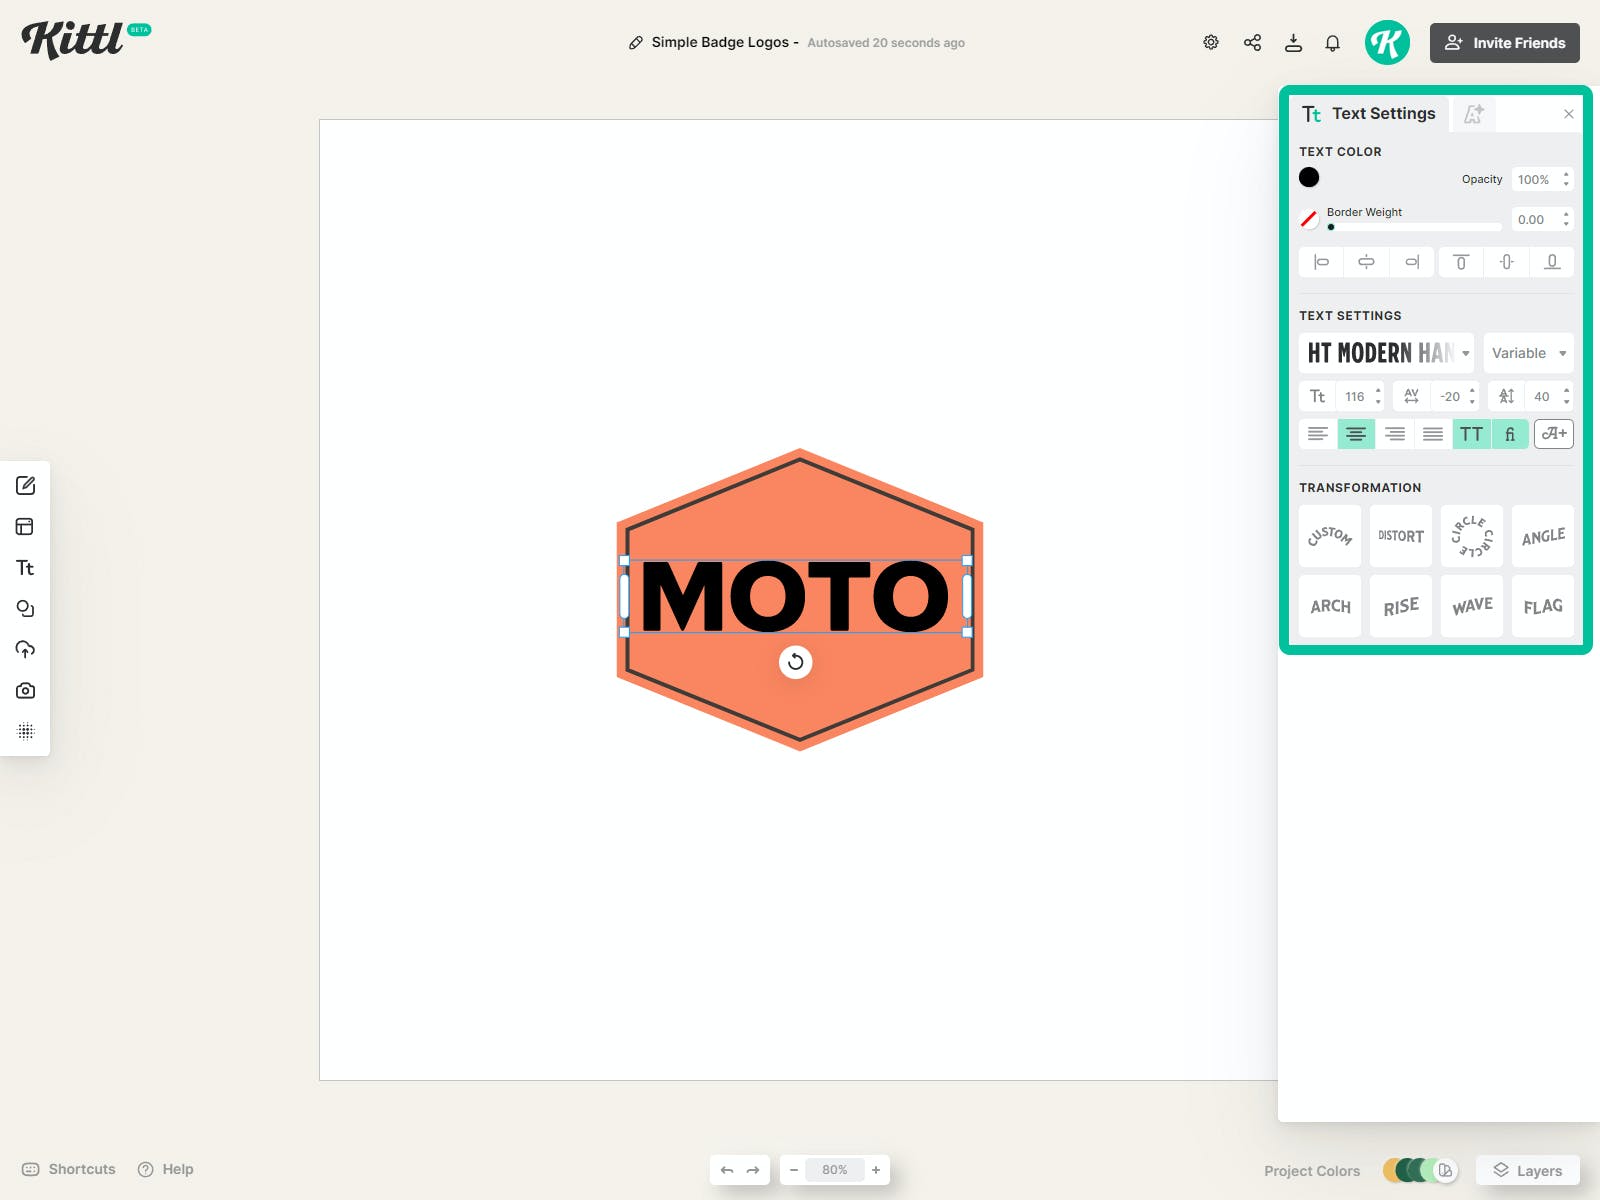
Task: Apply Angle transformation
Action: pyautogui.click(x=1543, y=536)
